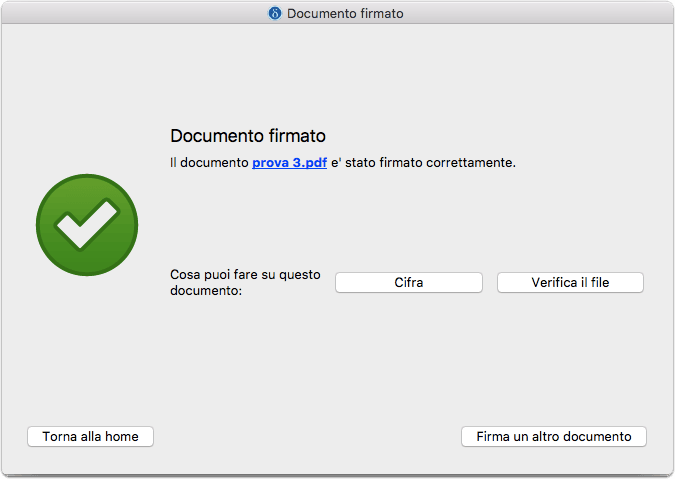Go back with Torna alla home
Image resolution: width=675 pixels, height=479 pixels.
tap(90, 436)
